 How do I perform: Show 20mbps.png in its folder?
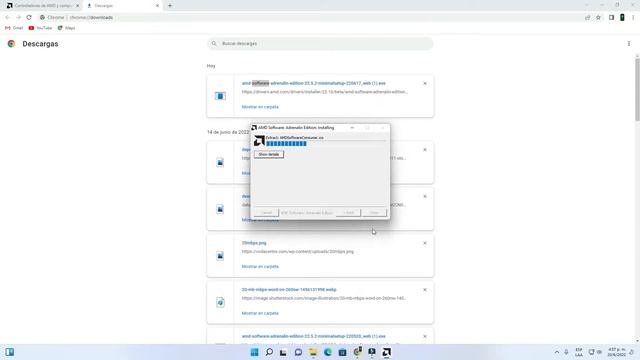(x=260, y=267)
